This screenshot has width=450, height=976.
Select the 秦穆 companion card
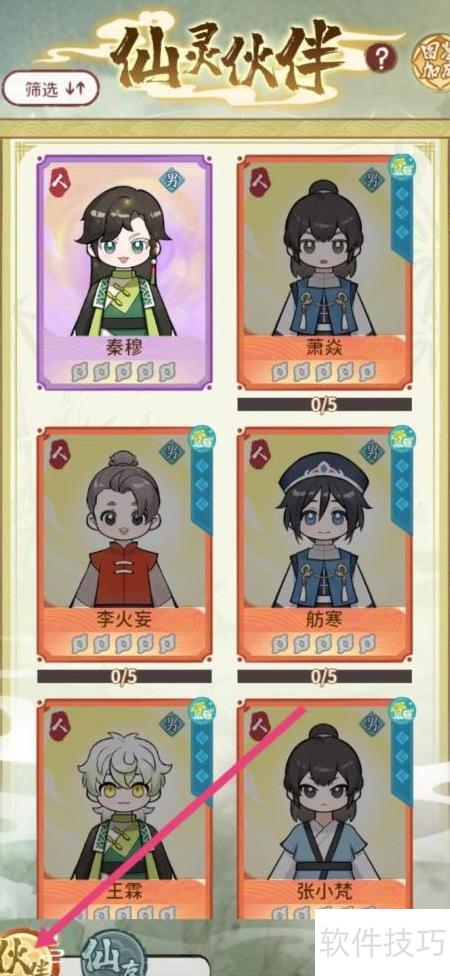[x=124, y=273]
